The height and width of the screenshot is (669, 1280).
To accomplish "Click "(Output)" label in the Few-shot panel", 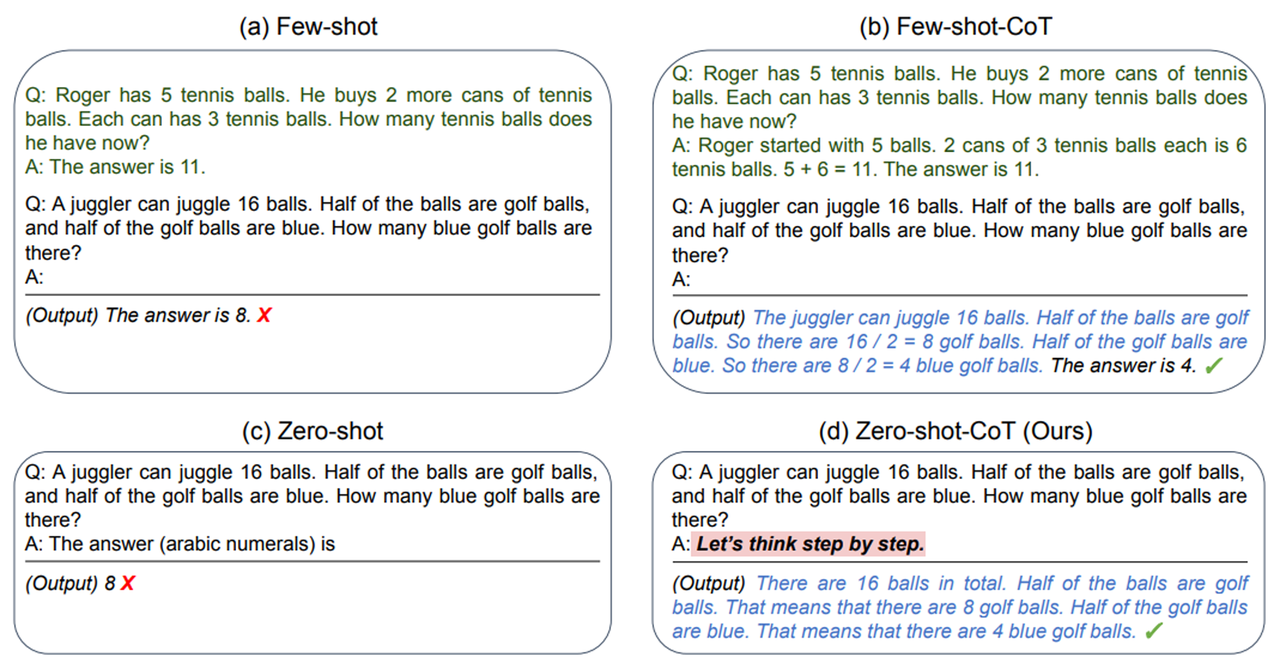I will click(x=62, y=316).
